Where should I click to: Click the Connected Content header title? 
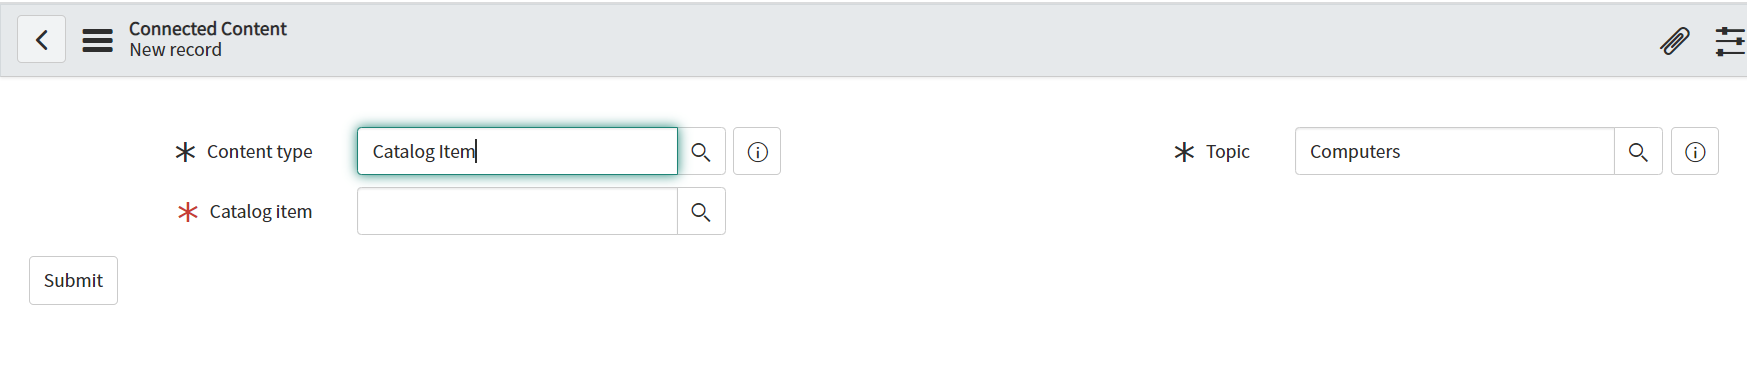point(208,29)
